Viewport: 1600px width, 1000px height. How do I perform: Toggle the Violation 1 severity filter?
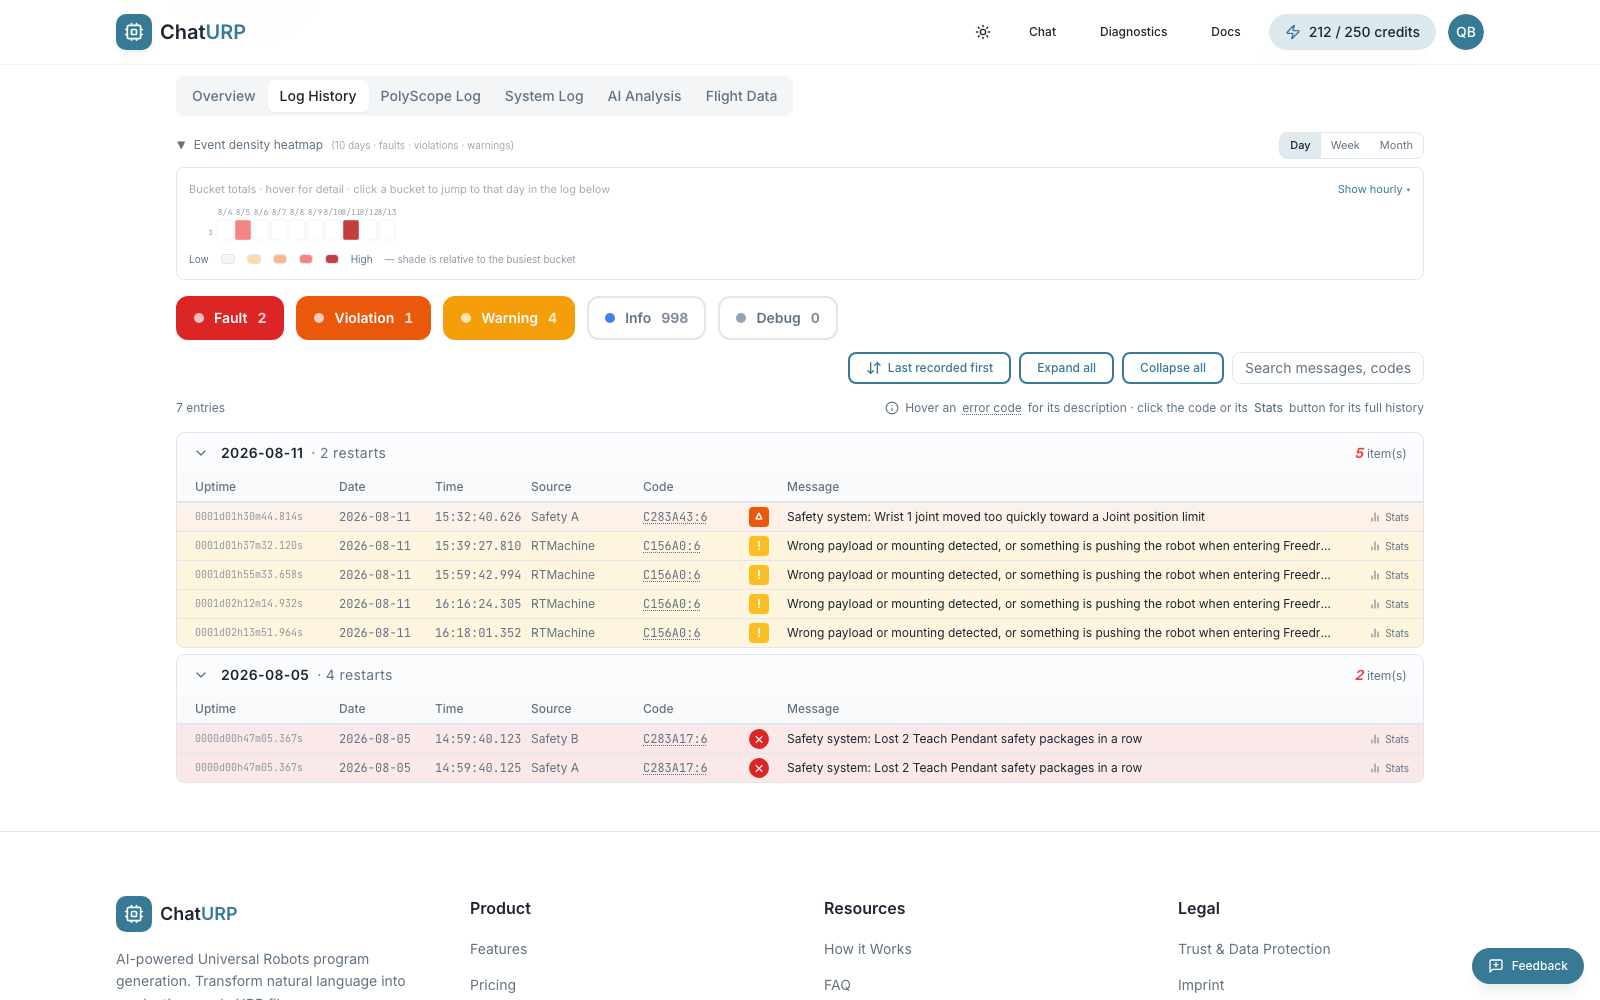click(363, 318)
